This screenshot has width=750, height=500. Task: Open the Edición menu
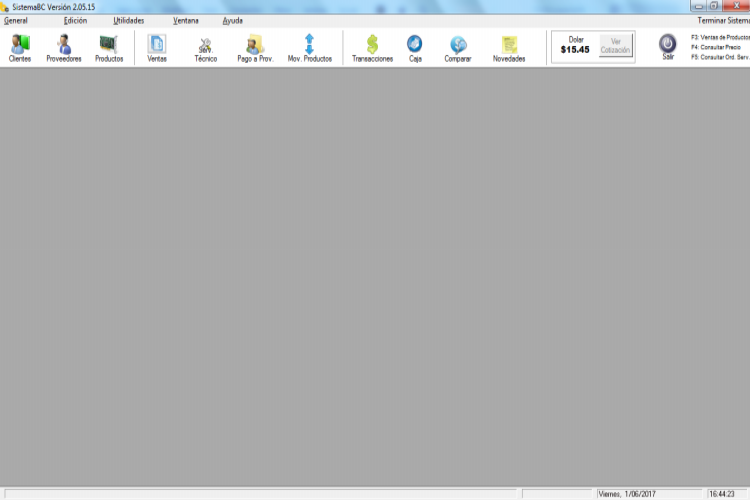point(75,20)
